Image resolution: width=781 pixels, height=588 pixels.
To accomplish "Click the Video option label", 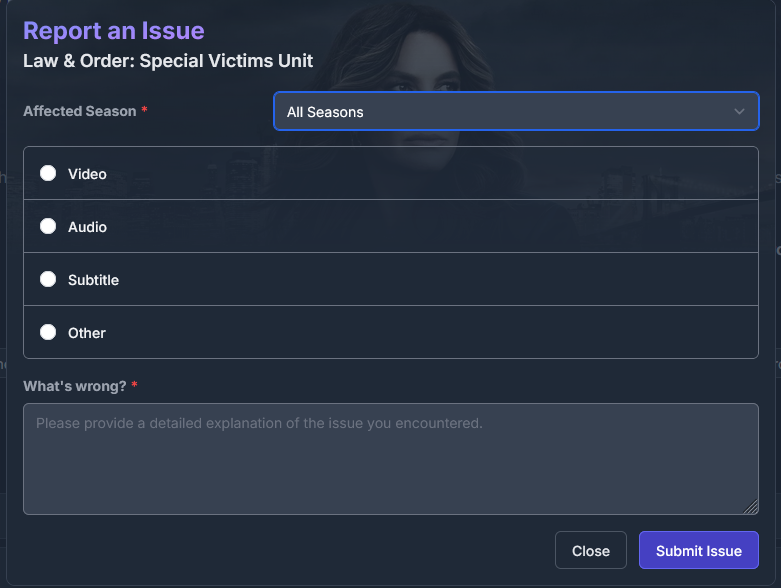I will point(87,174).
